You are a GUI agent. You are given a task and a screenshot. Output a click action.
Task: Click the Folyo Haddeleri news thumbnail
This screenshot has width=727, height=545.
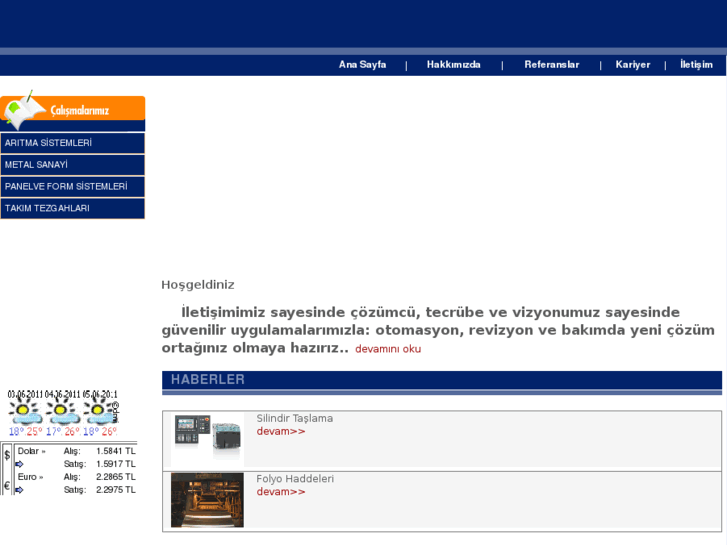click(207, 500)
